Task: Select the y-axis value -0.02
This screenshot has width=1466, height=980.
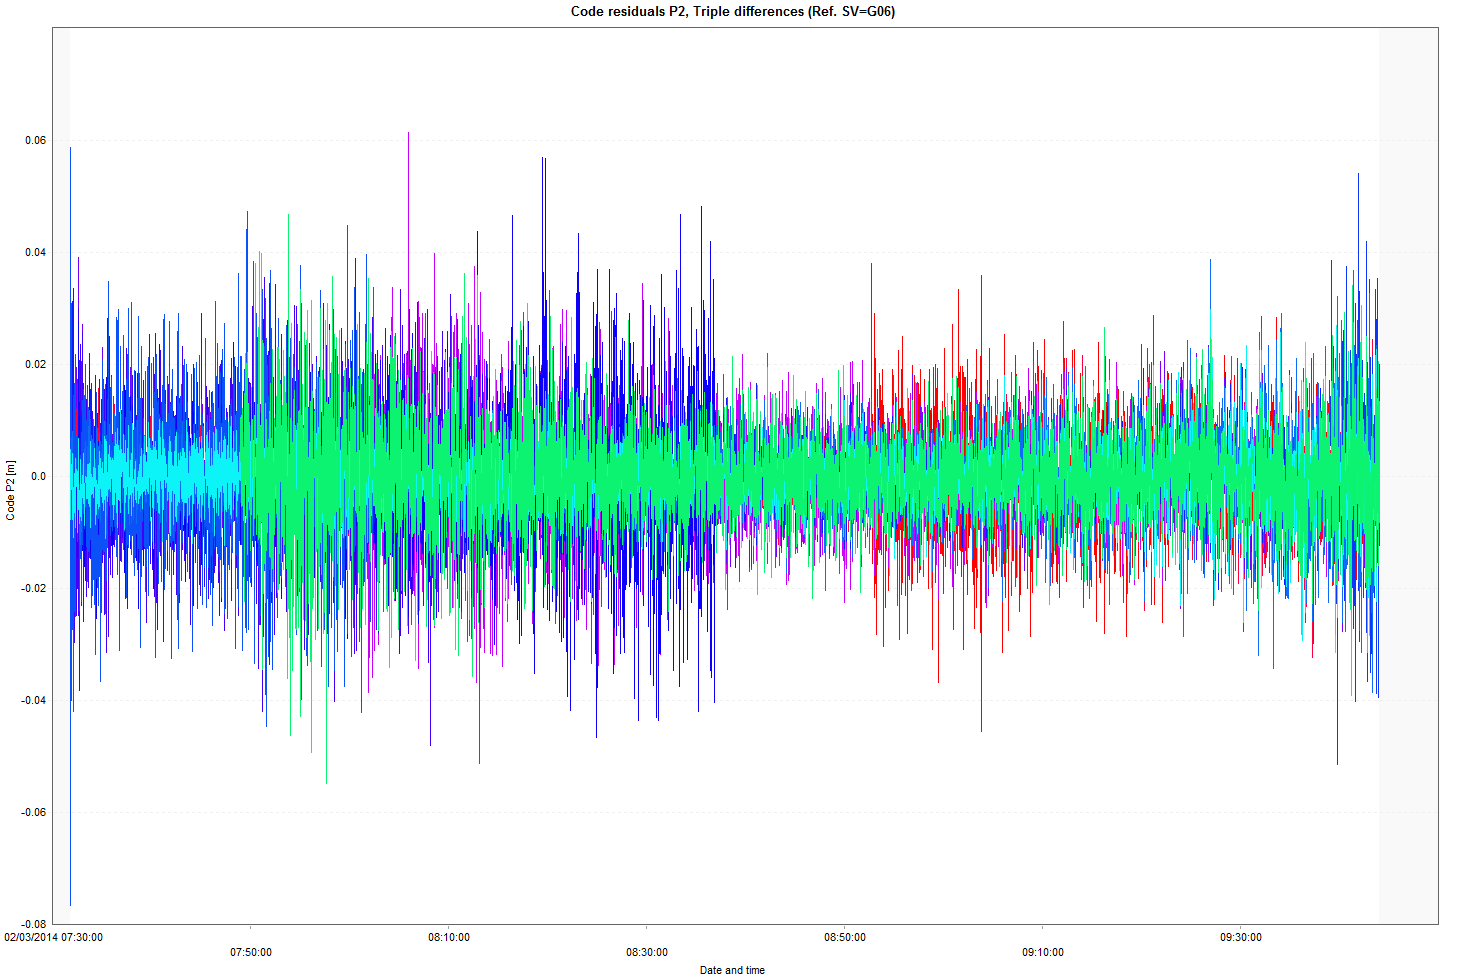Action: click(x=34, y=588)
